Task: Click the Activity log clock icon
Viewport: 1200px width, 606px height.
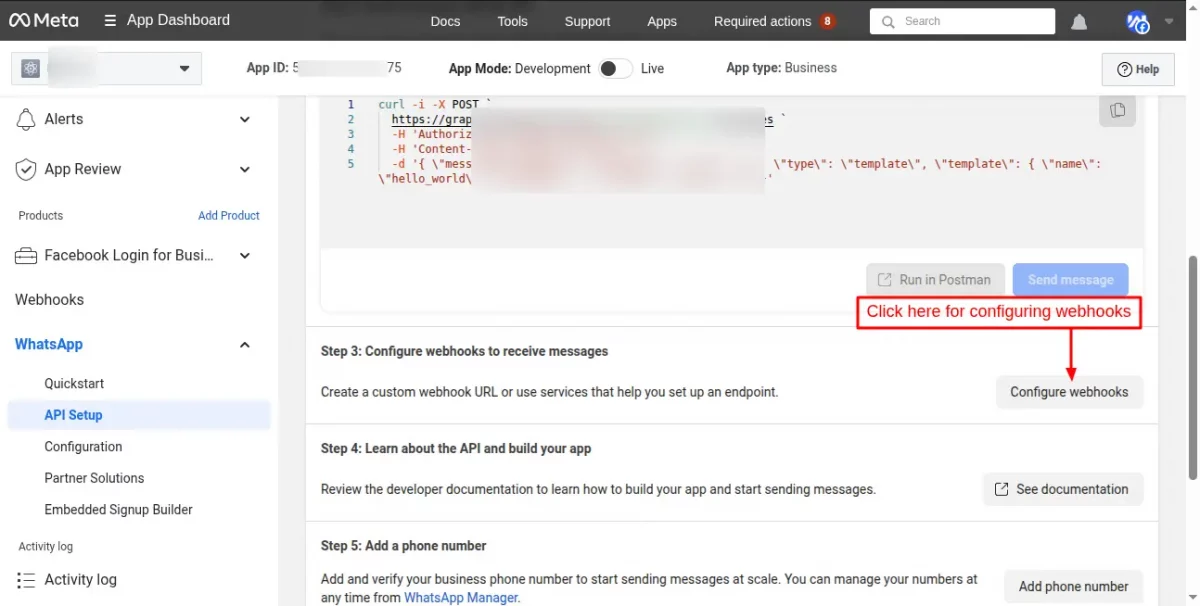Action: click(x=26, y=579)
